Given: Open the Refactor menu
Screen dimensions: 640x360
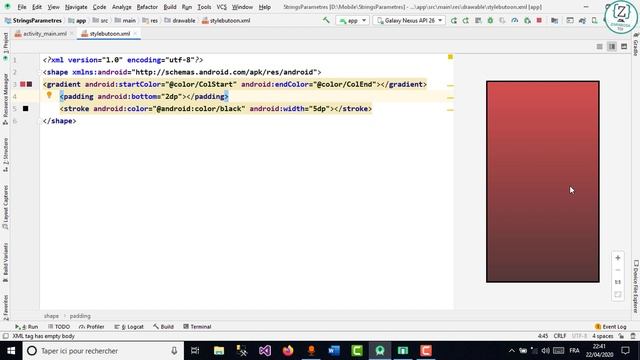Looking at the screenshot, I should (147, 7).
